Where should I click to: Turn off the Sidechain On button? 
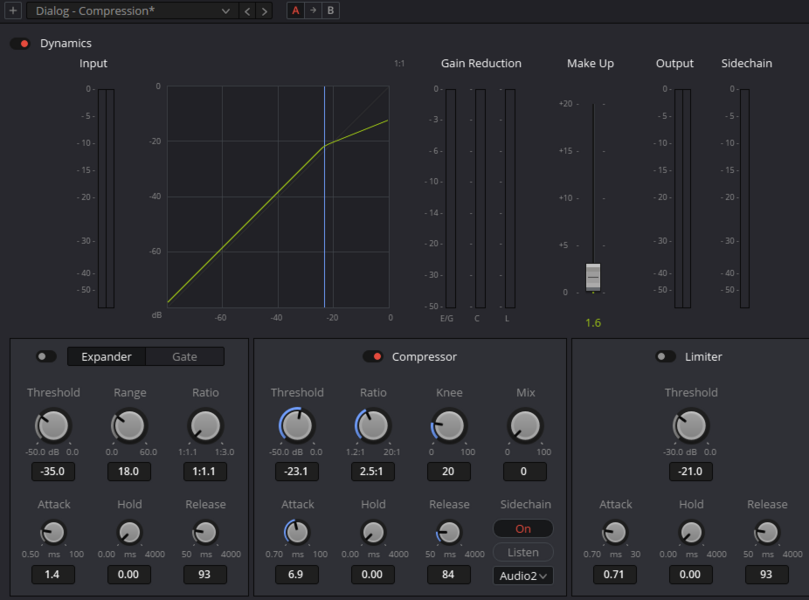click(x=523, y=529)
